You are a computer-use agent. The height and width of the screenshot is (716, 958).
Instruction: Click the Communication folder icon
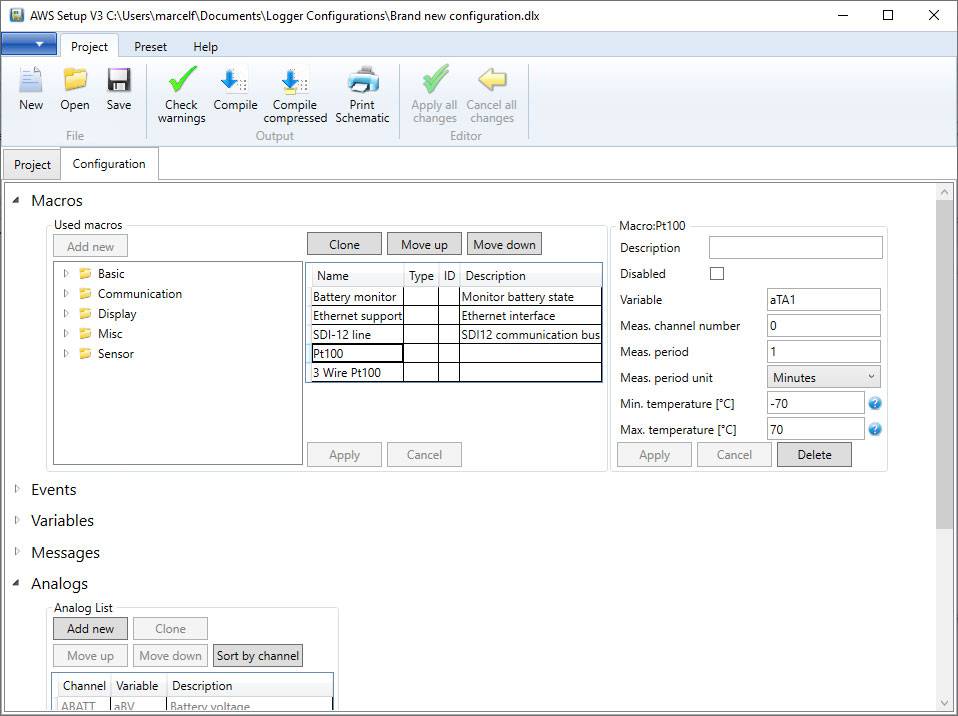tap(86, 294)
